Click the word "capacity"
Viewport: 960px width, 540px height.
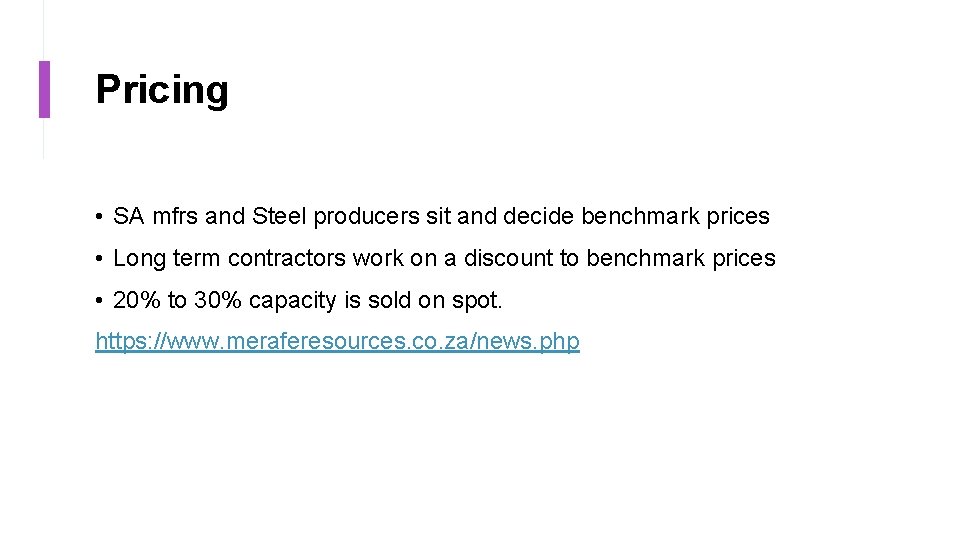tap(292, 301)
